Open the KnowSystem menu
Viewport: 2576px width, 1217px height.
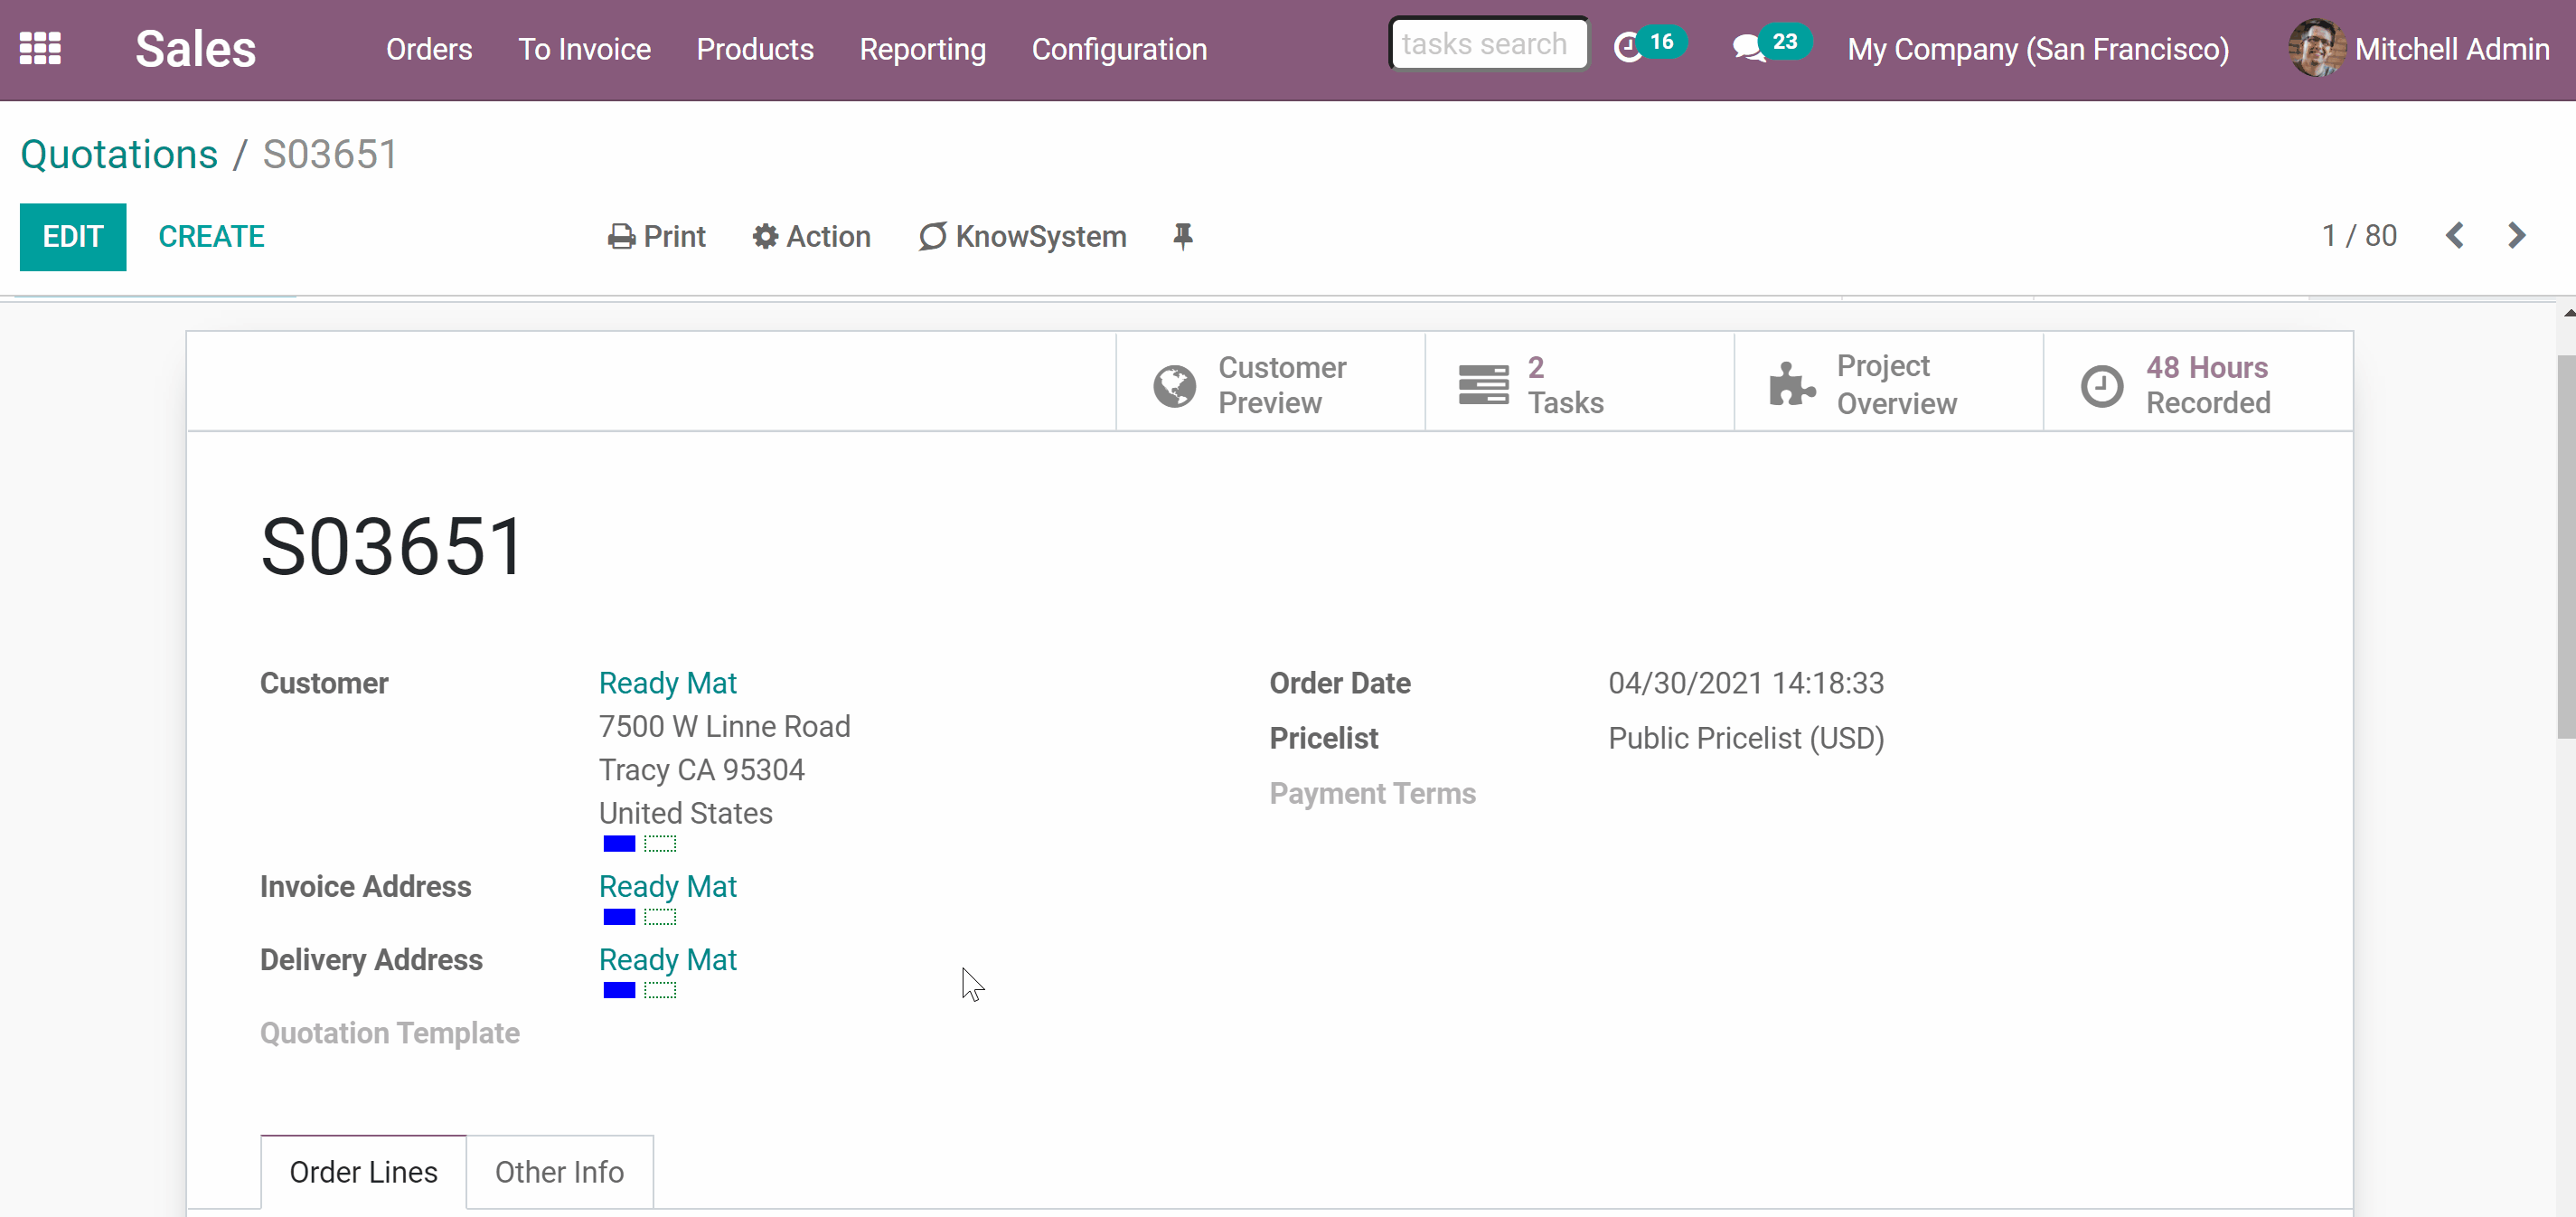coord(1022,237)
